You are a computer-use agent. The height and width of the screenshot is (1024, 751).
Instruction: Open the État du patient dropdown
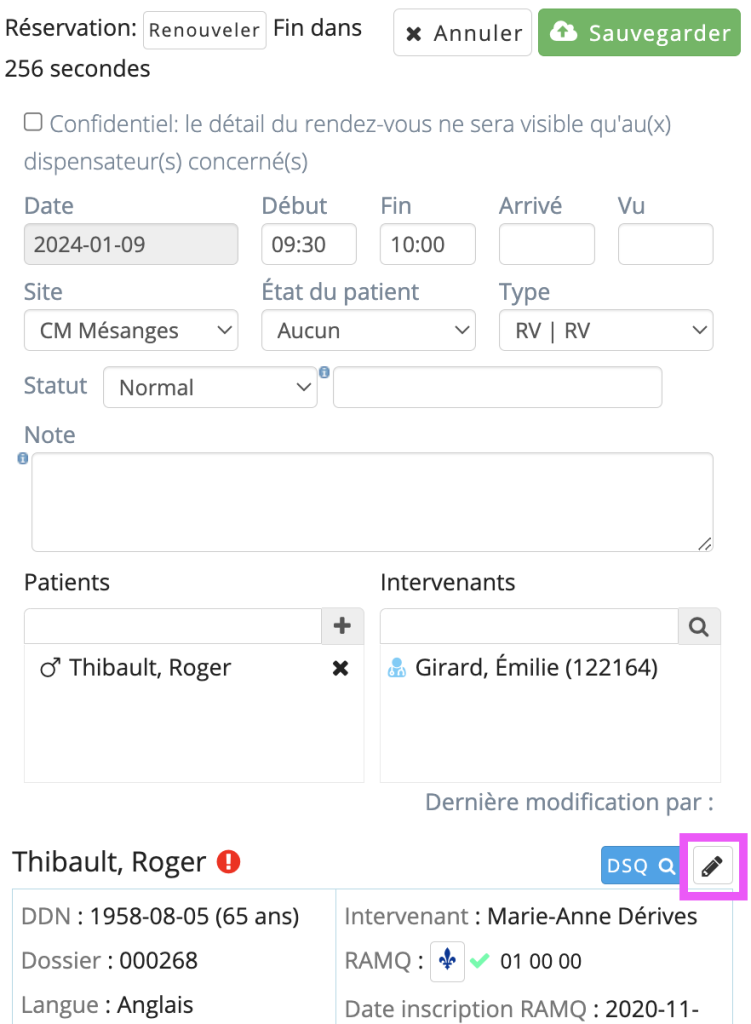pyautogui.click(x=368, y=330)
